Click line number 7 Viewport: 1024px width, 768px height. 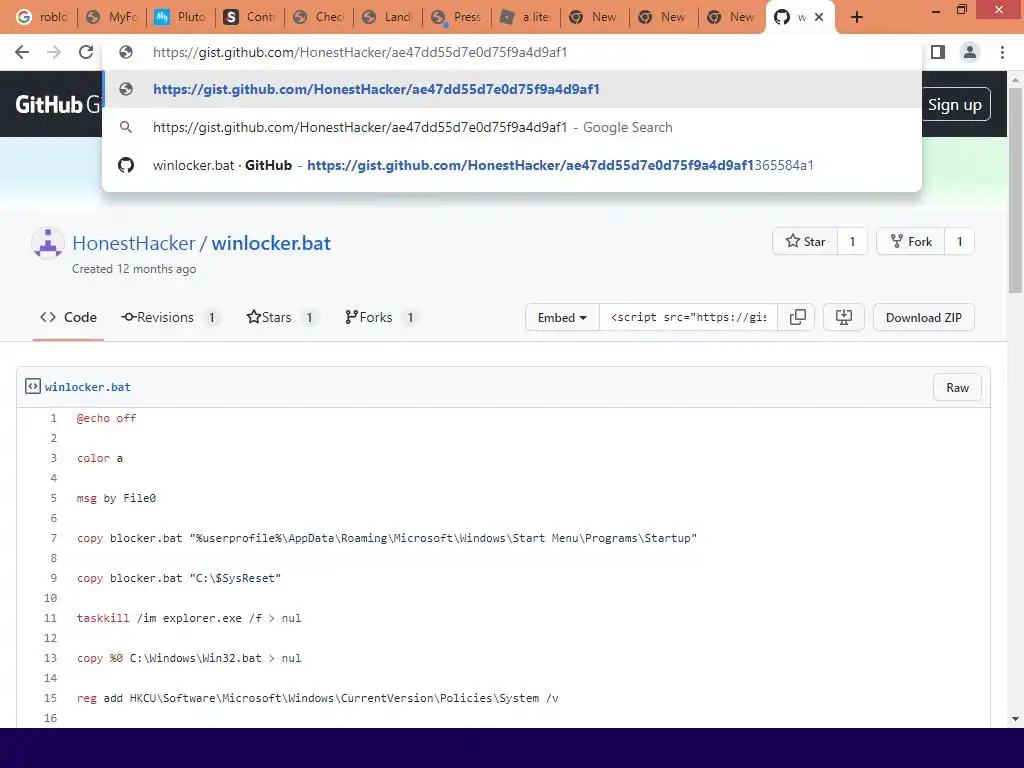coord(54,538)
